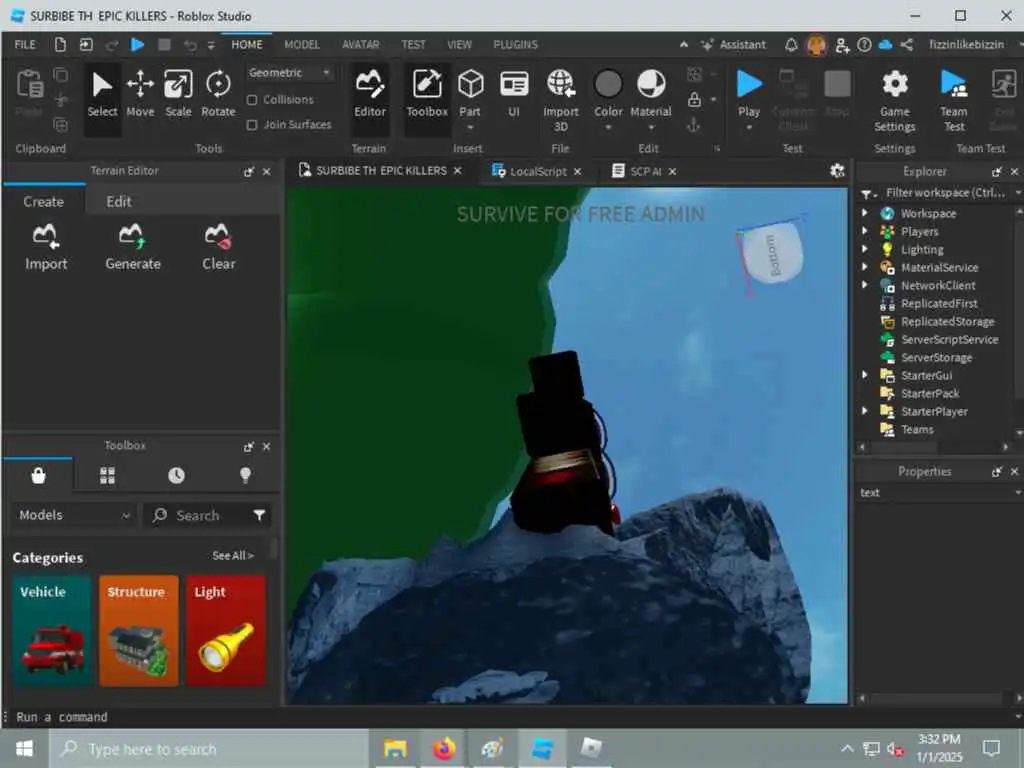Switch to Terrain Editor Edit tab

(119, 202)
